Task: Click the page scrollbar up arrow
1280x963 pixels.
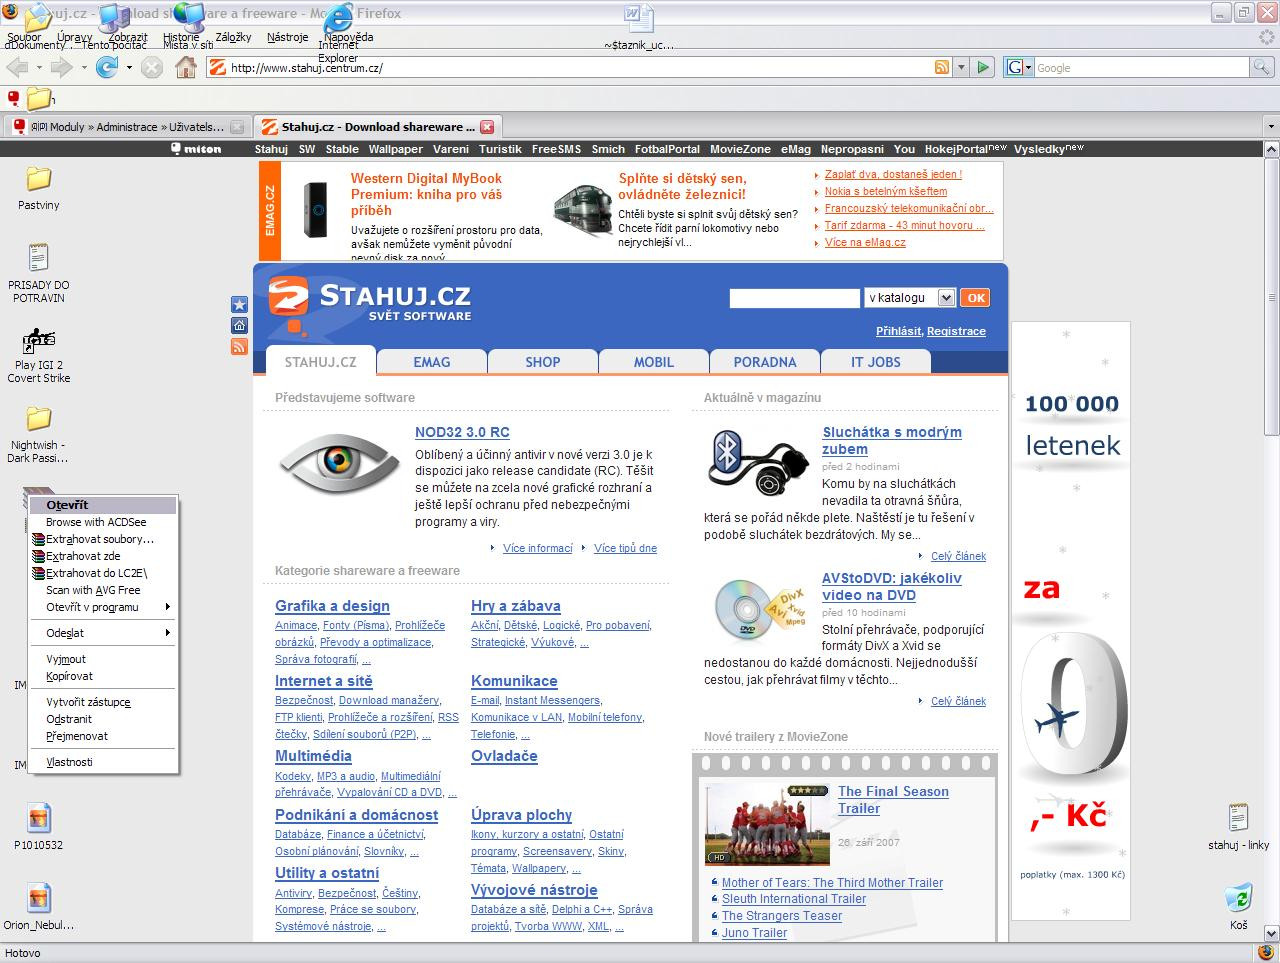Action: click(x=1271, y=149)
